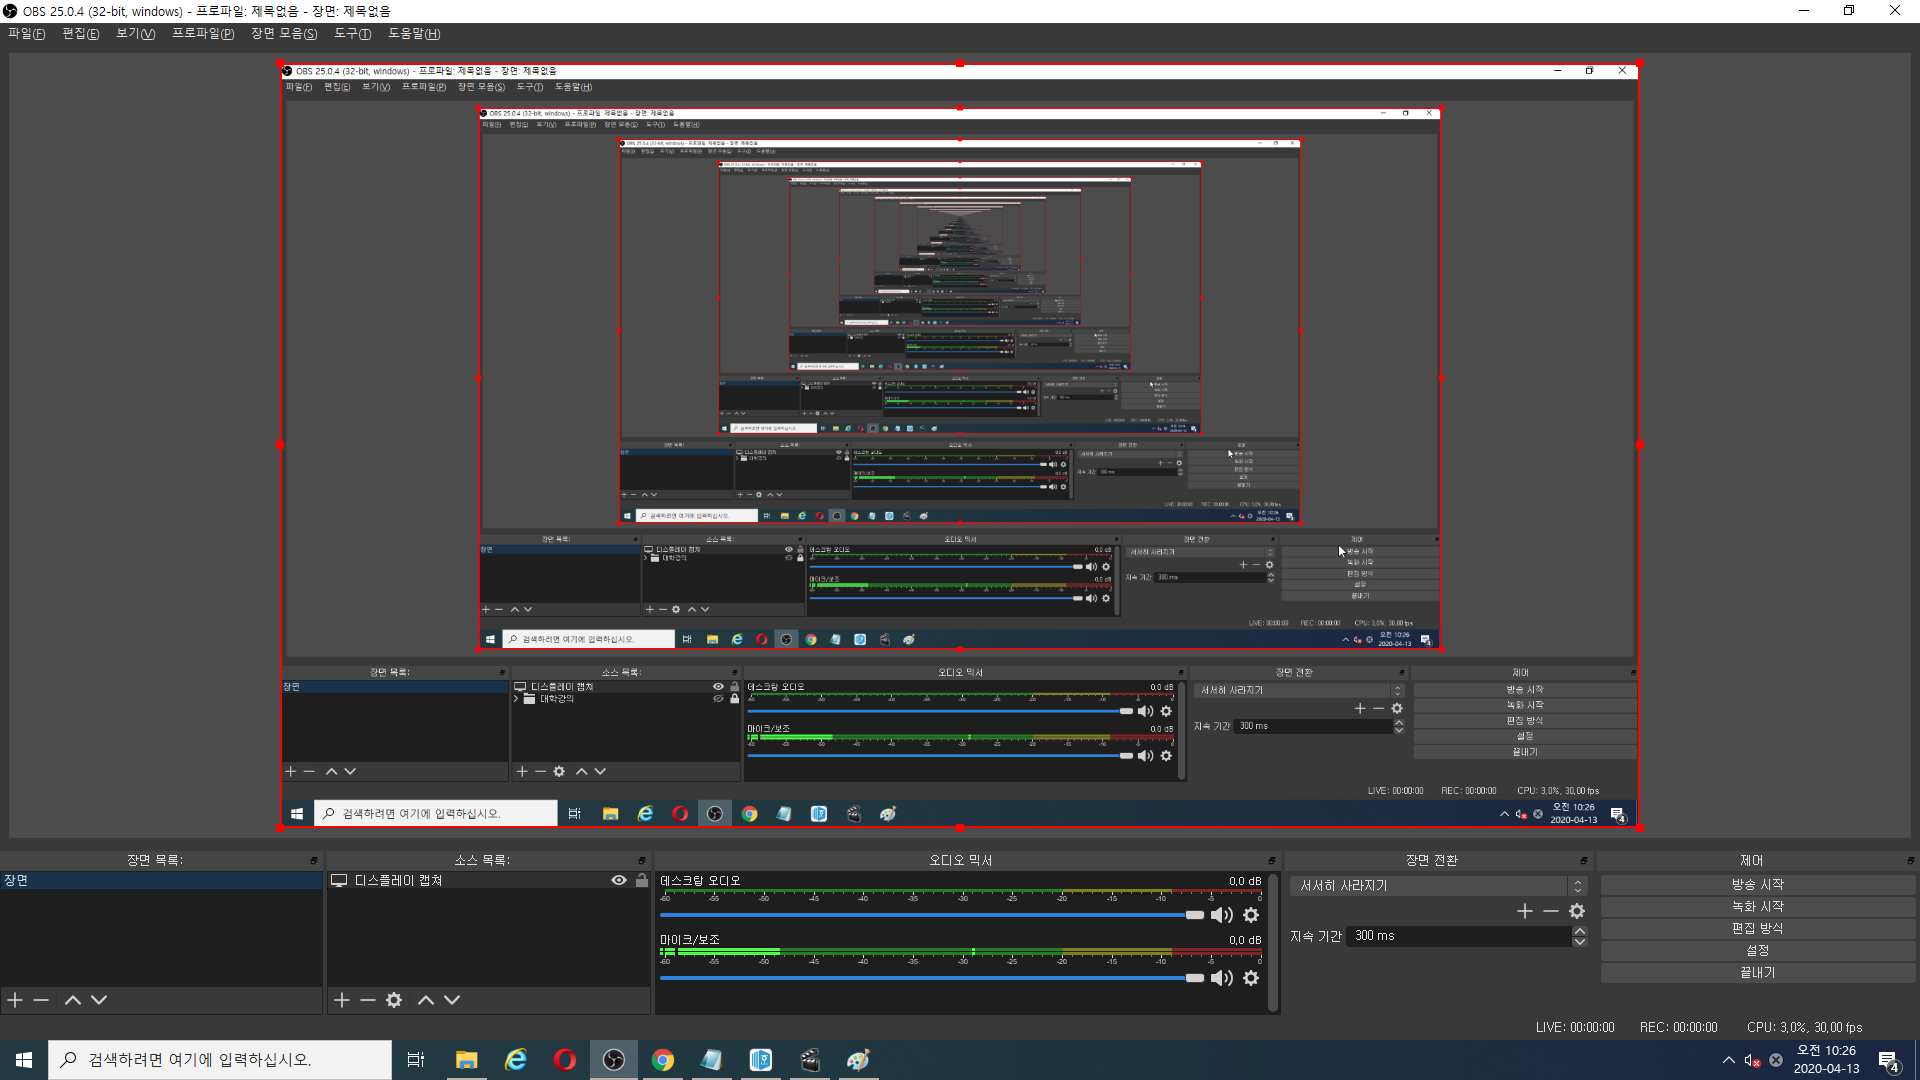This screenshot has width=1920, height=1080.
Task: Click the 설정 button in controls dock
Action: (1757, 950)
